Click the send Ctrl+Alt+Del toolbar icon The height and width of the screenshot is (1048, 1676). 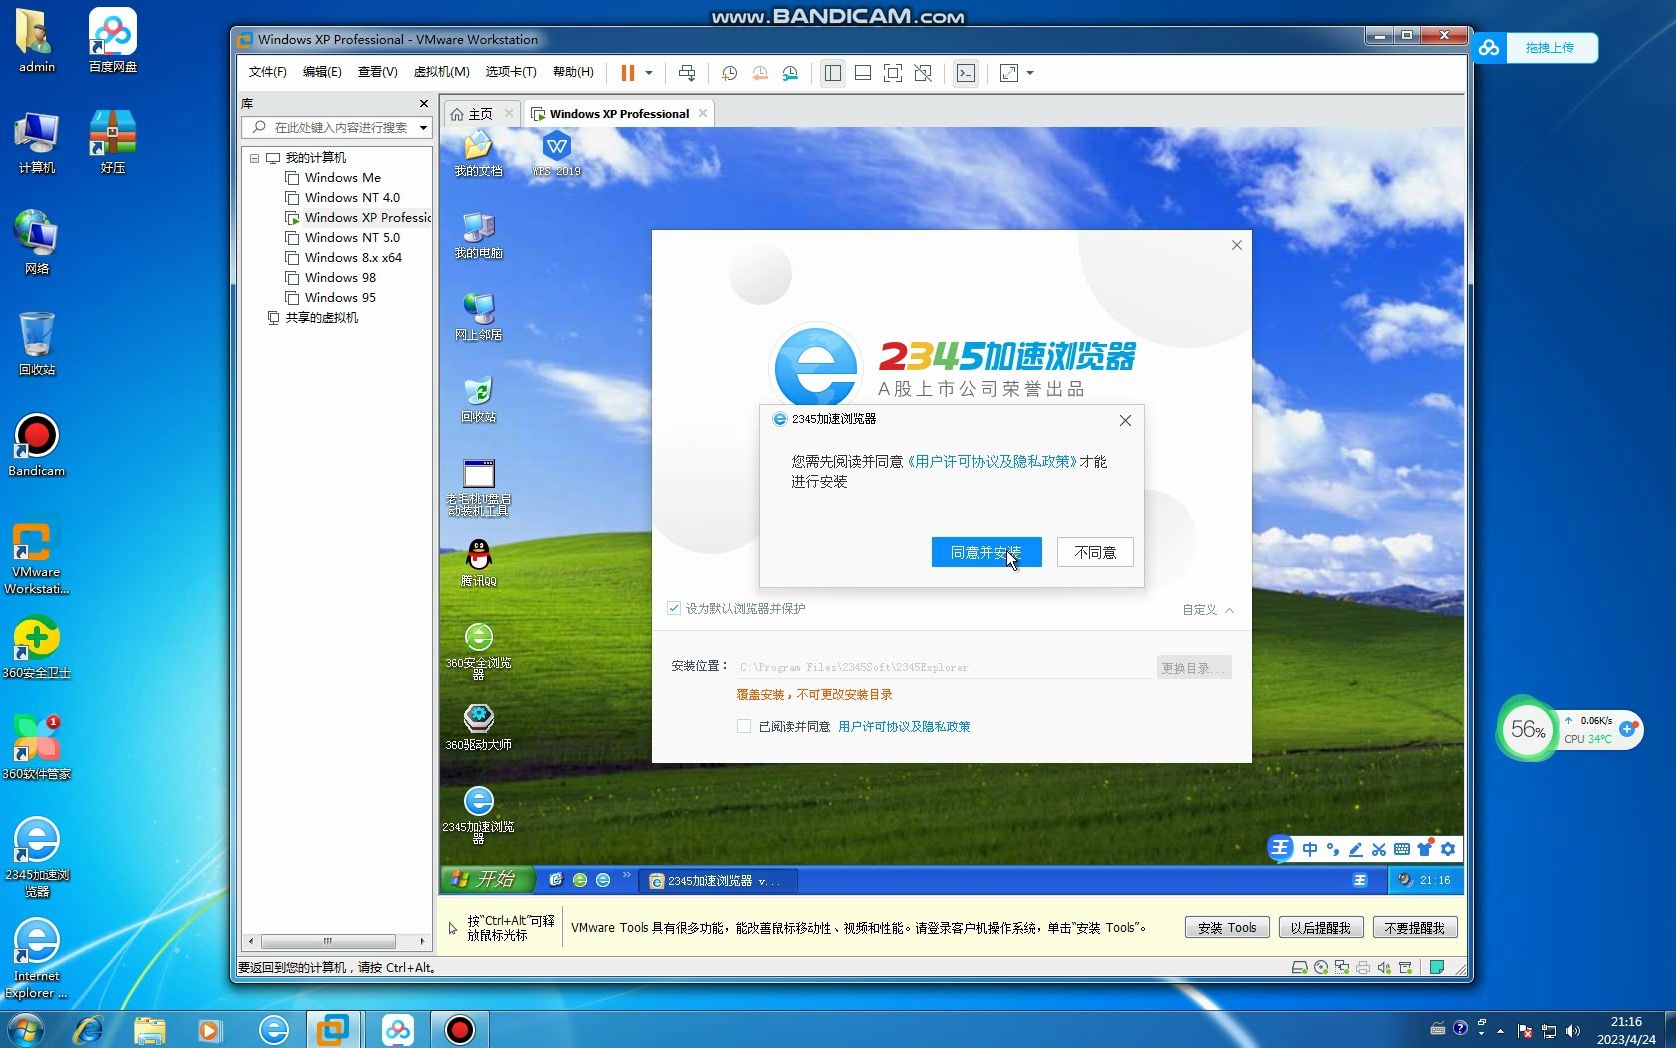coord(687,73)
